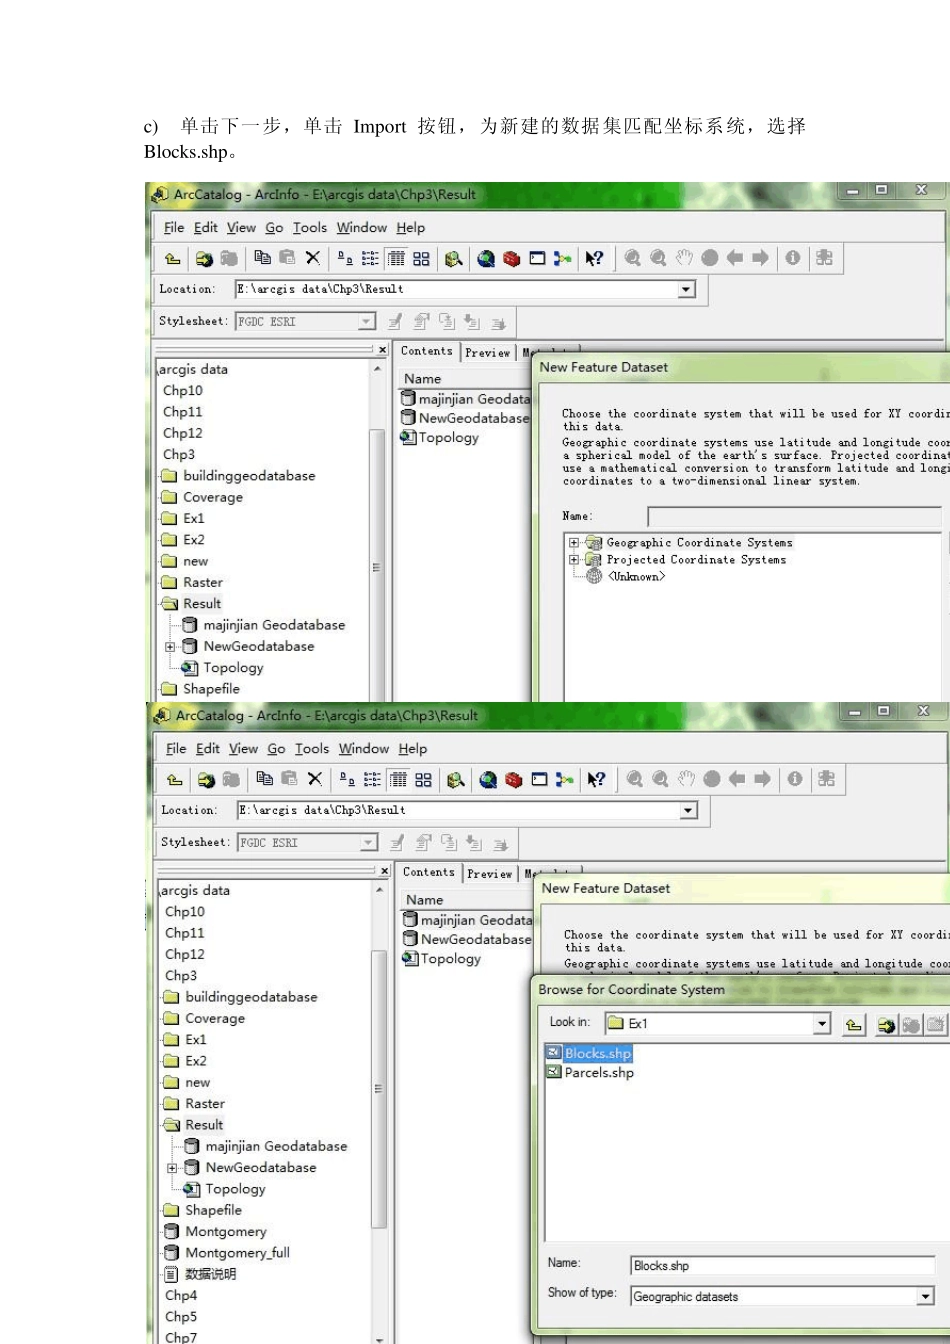Select Unknown coordinate system entry
This screenshot has height=1344, width=950.
pos(635,576)
